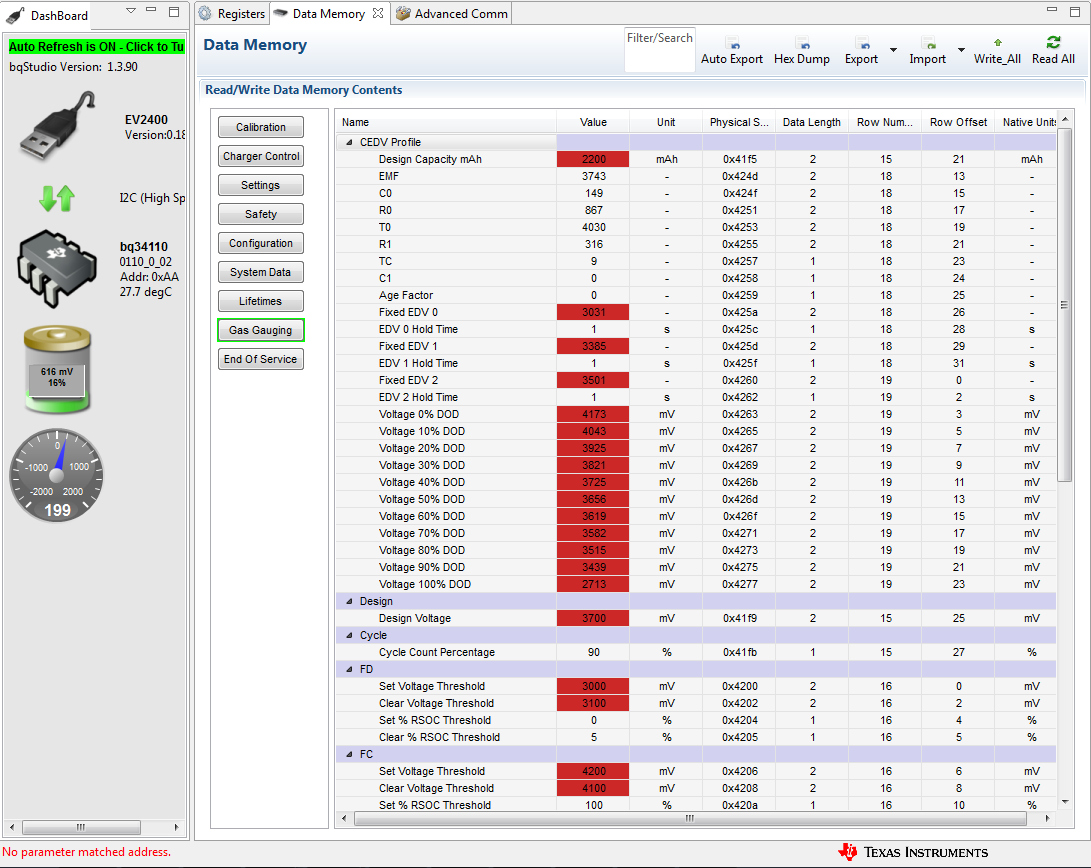Switch to the Advanced Comm tab
Viewport: 1091px width, 868px height.
pyautogui.click(x=452, y=13)
